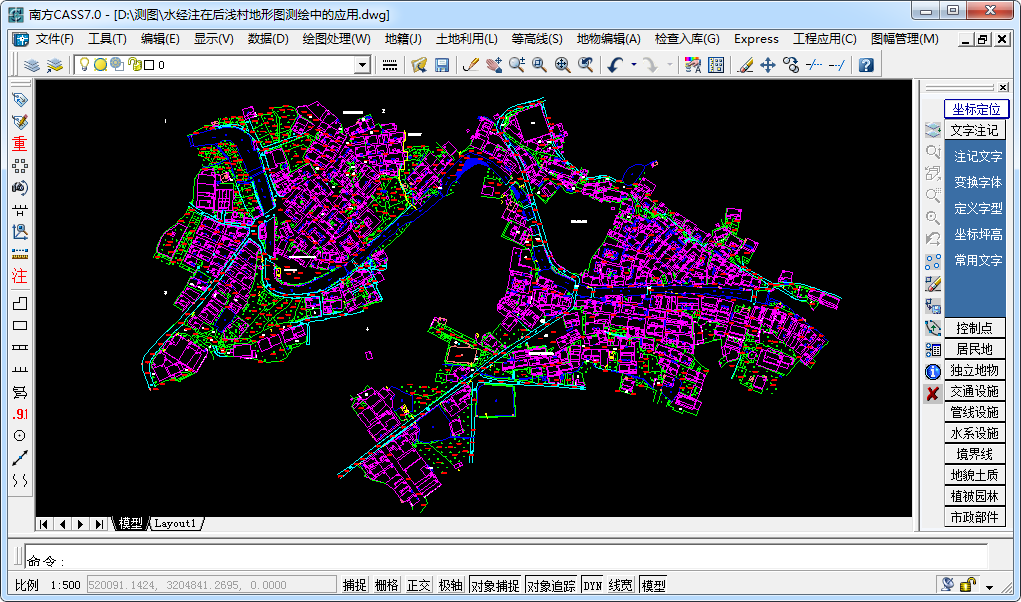Viewport: 1021px width, 602px height.
Task: Click the layer color swatch square
Action: point(149,65)
